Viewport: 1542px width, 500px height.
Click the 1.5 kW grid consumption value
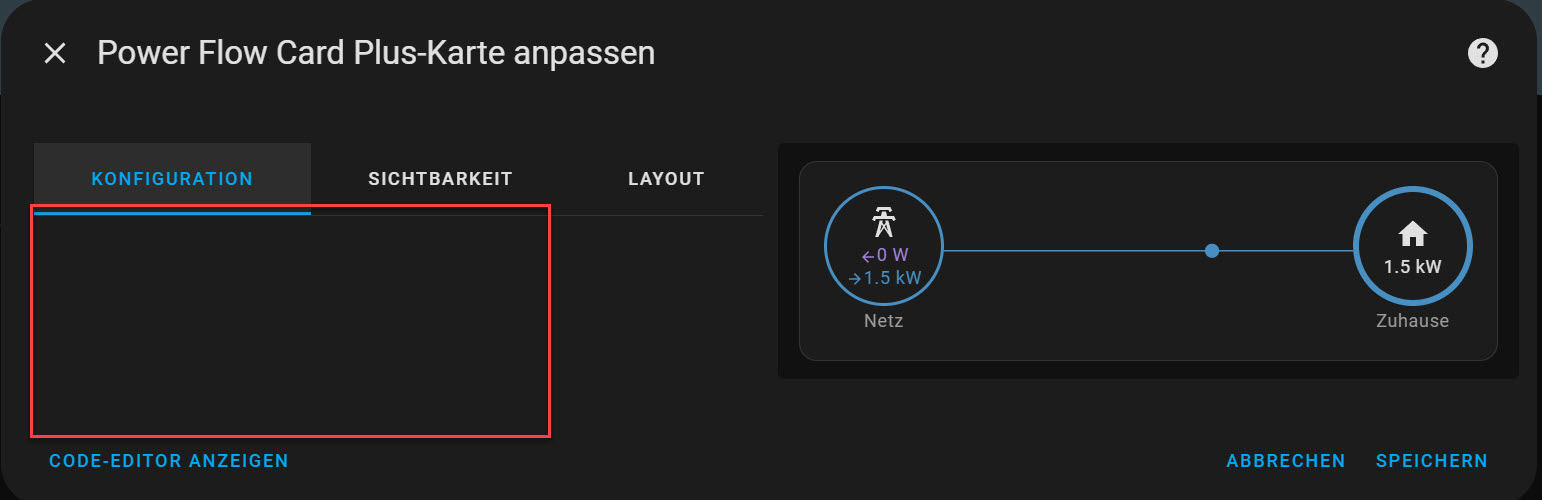tap(892, 279)
